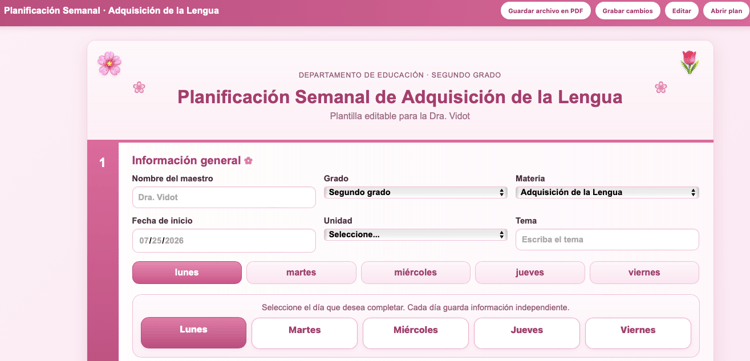This screenshot has height=361, width=750.
Task: Open the Materia dropdown
Action: pyautogui.click(x=607, y=193)
